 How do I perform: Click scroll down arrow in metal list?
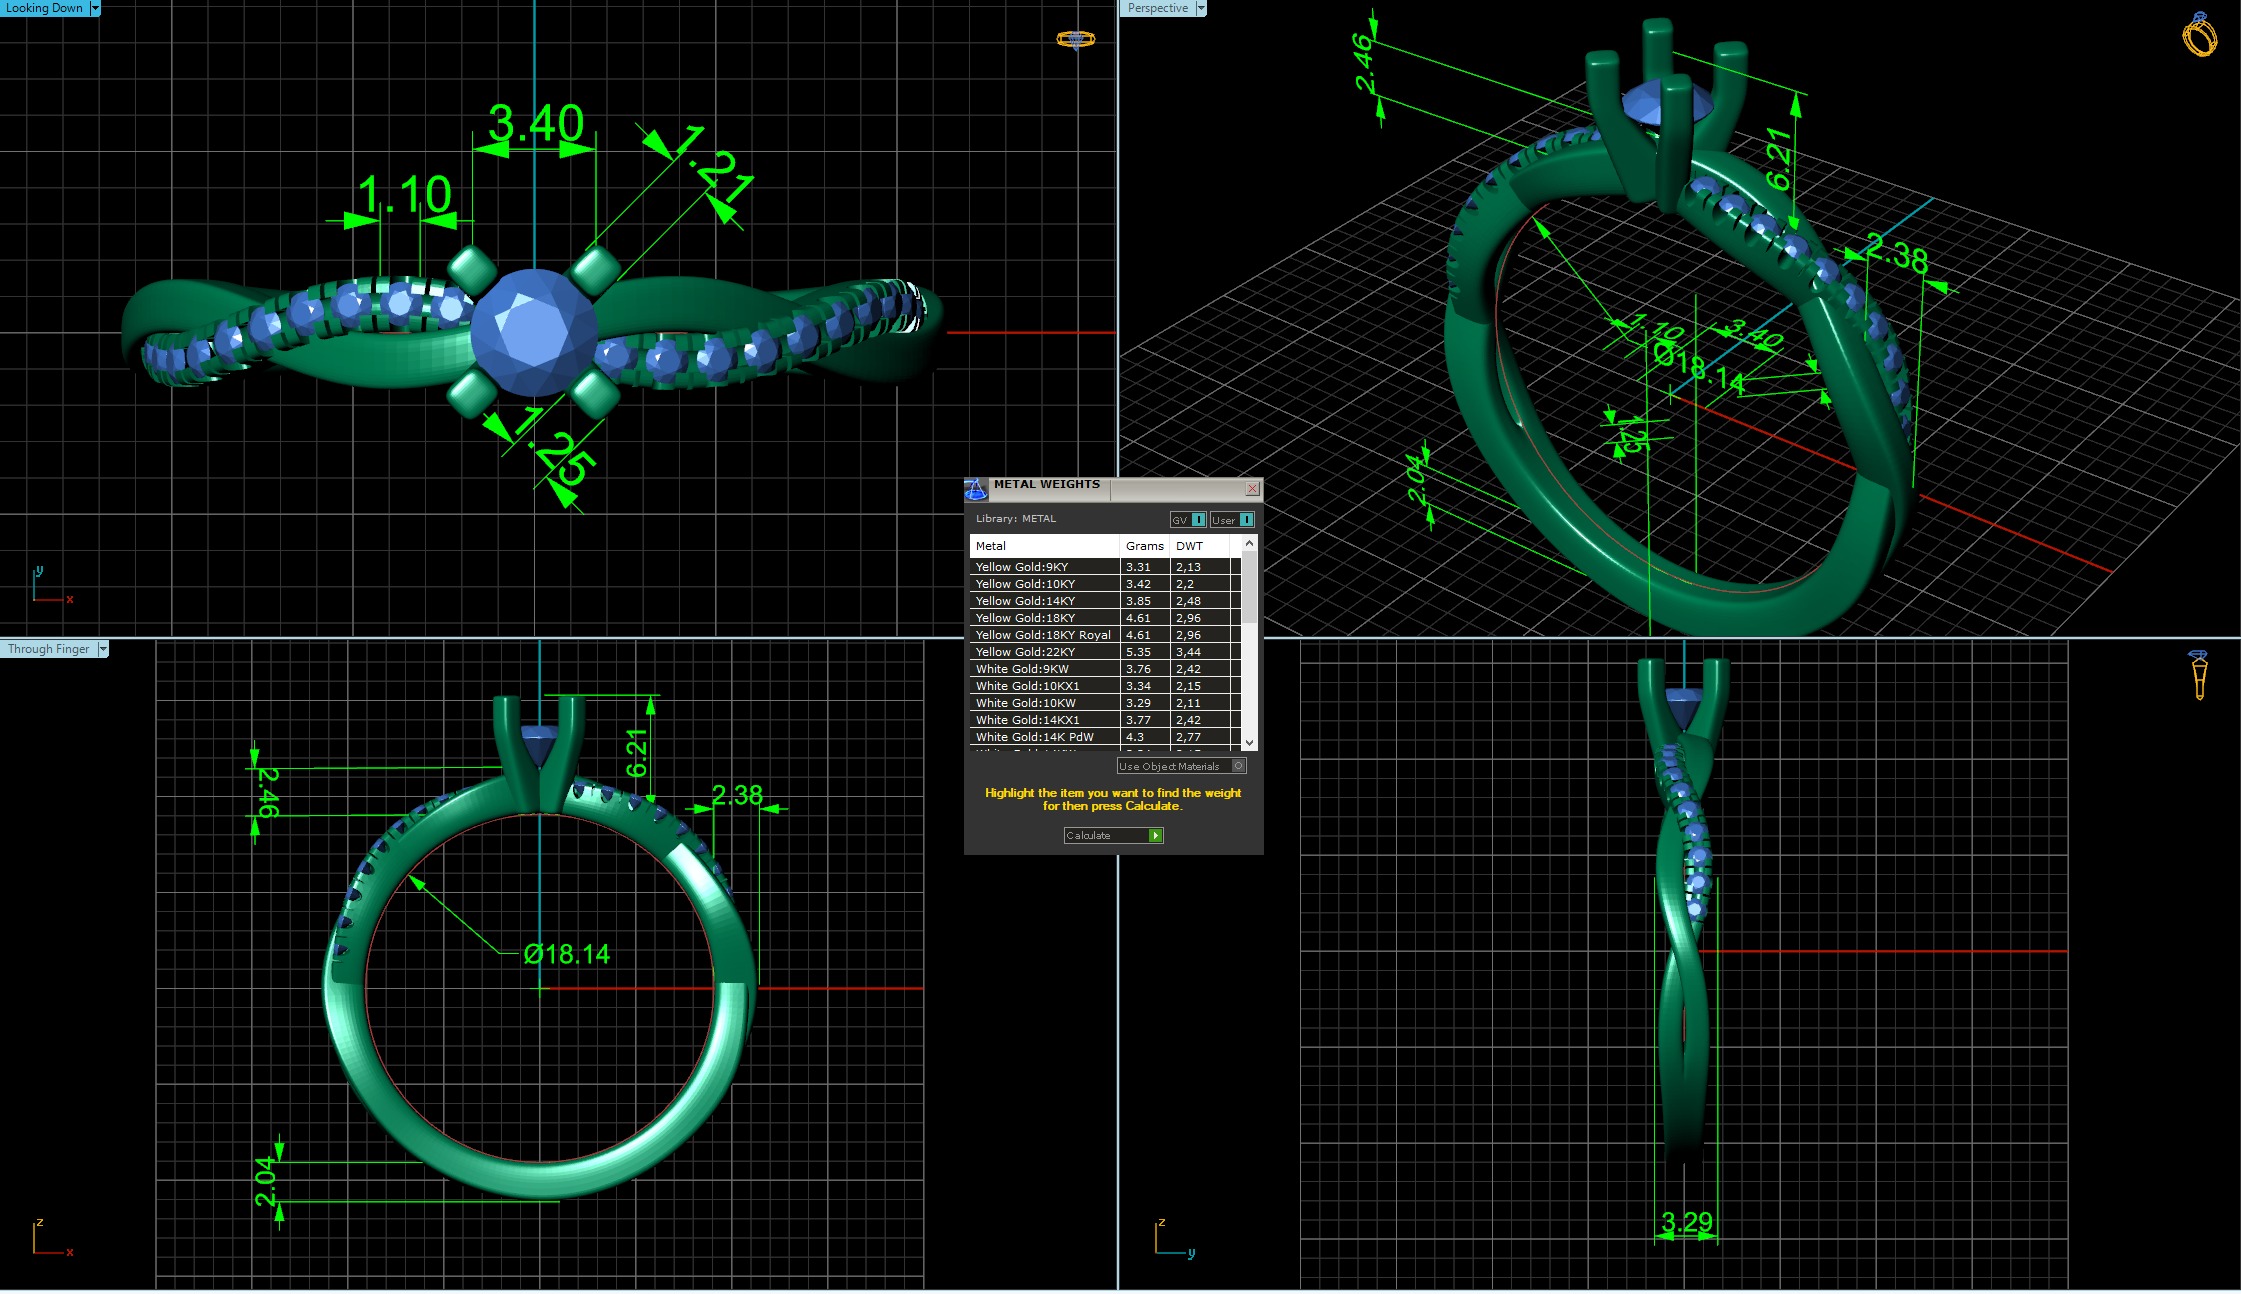click(x=1249, y=743)
